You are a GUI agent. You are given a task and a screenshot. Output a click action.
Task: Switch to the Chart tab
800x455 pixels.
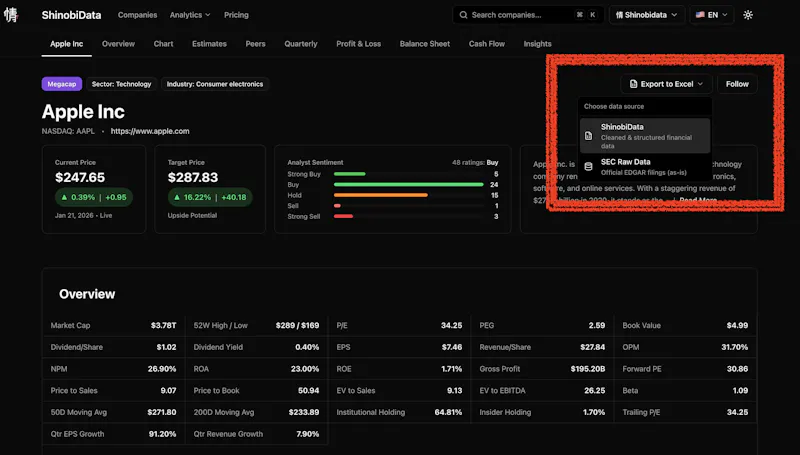click(x=163, y=44)
